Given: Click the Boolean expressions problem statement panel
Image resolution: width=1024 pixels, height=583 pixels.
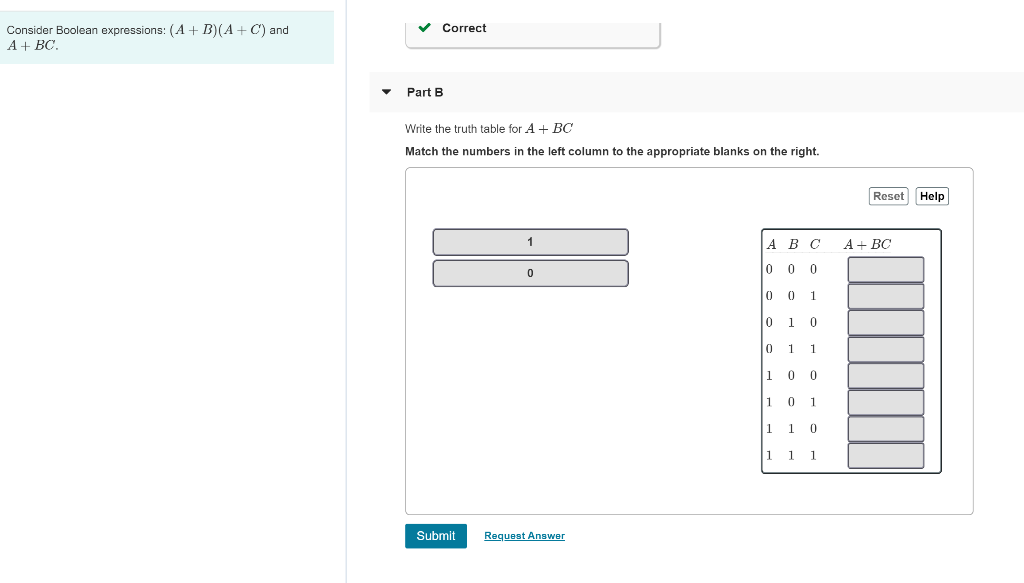Looking at the screenshot, I should coord(166,37).
